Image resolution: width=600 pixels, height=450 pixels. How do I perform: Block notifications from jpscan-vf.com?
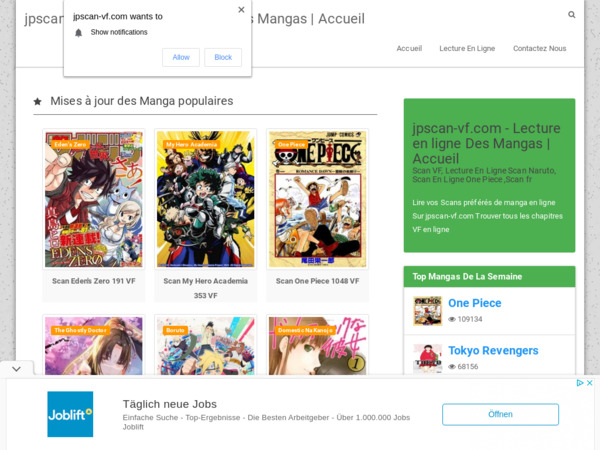[223, 57]
